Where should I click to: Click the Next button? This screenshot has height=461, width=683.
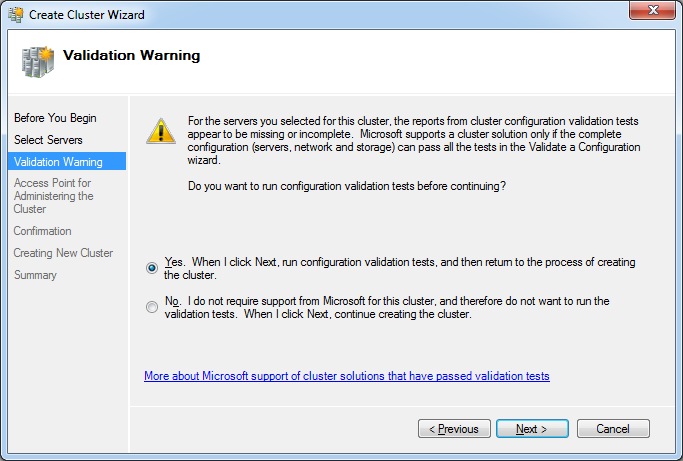532,429
